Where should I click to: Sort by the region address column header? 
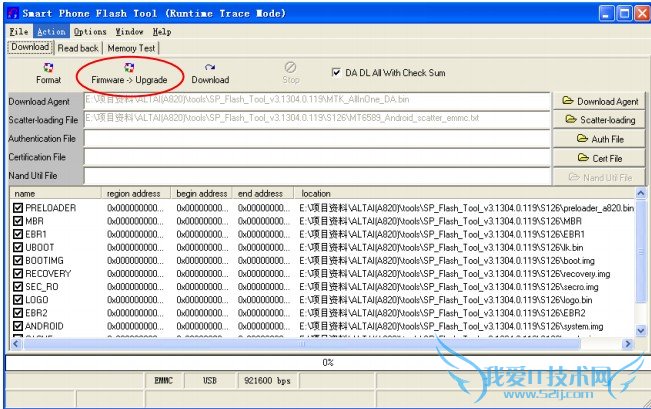coord(137,193)
